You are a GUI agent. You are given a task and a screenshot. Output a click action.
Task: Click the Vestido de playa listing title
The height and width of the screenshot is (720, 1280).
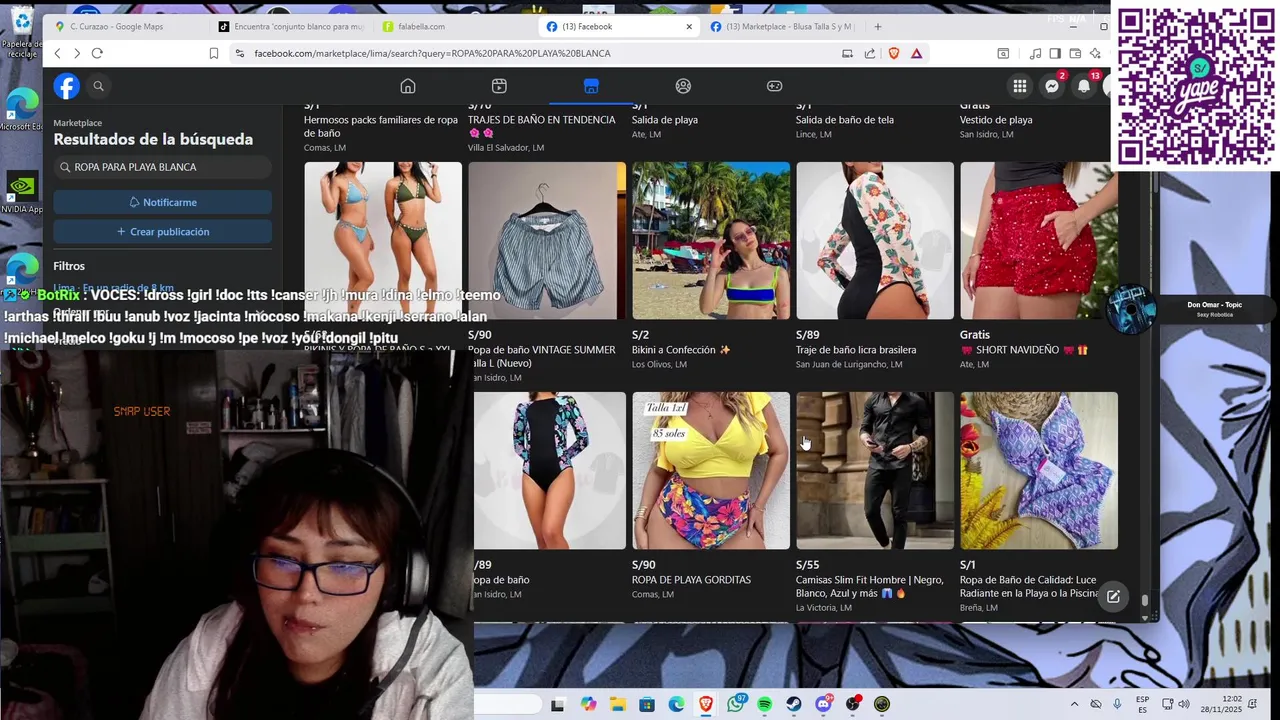point(996,120)
